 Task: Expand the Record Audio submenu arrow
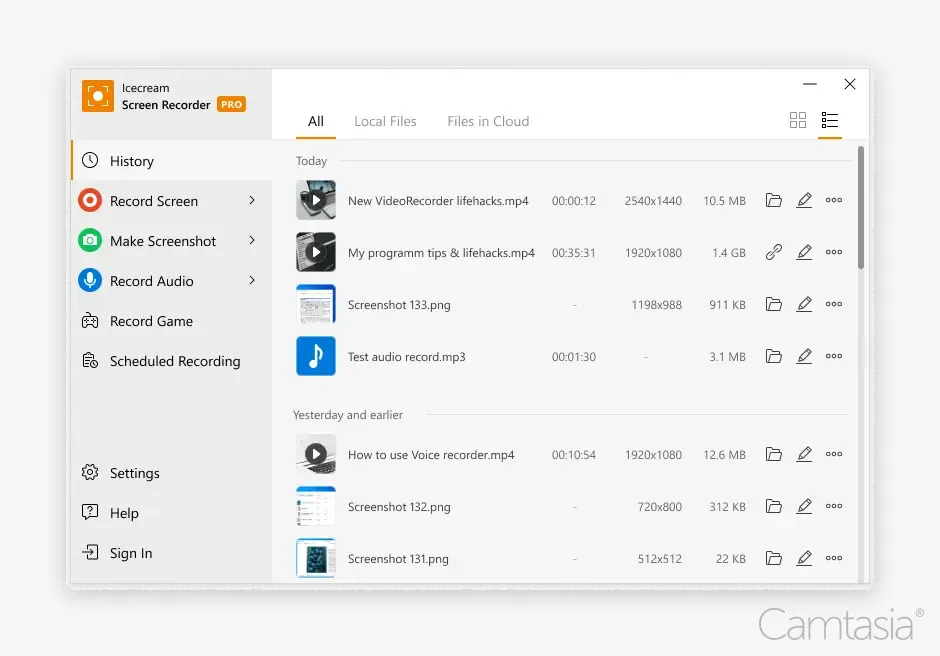[x=252, y=280]
